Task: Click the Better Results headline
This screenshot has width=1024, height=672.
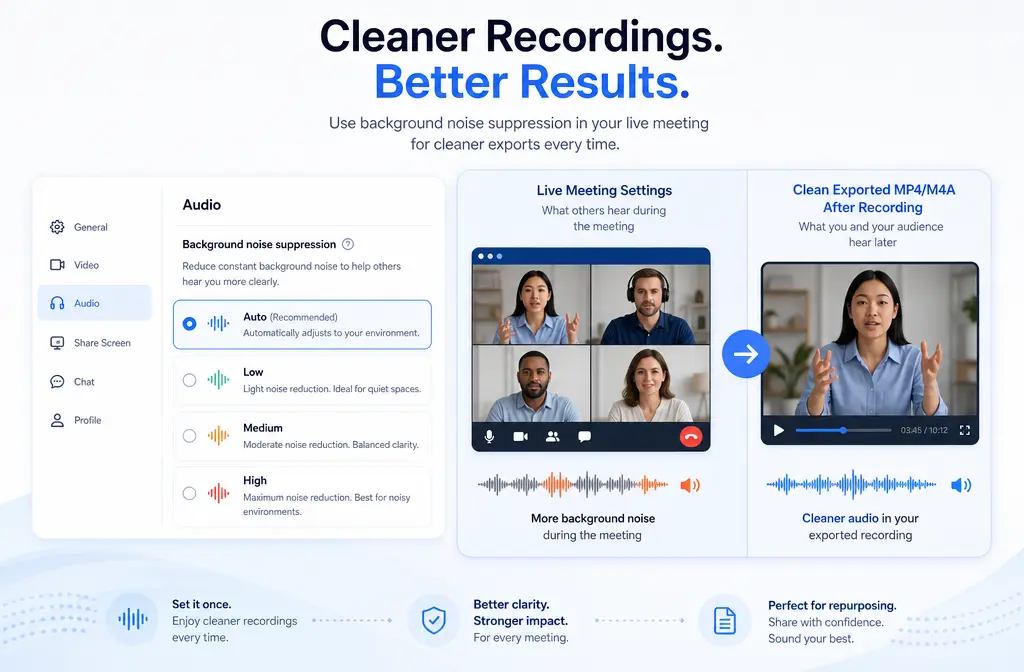Action: (532, 82)
